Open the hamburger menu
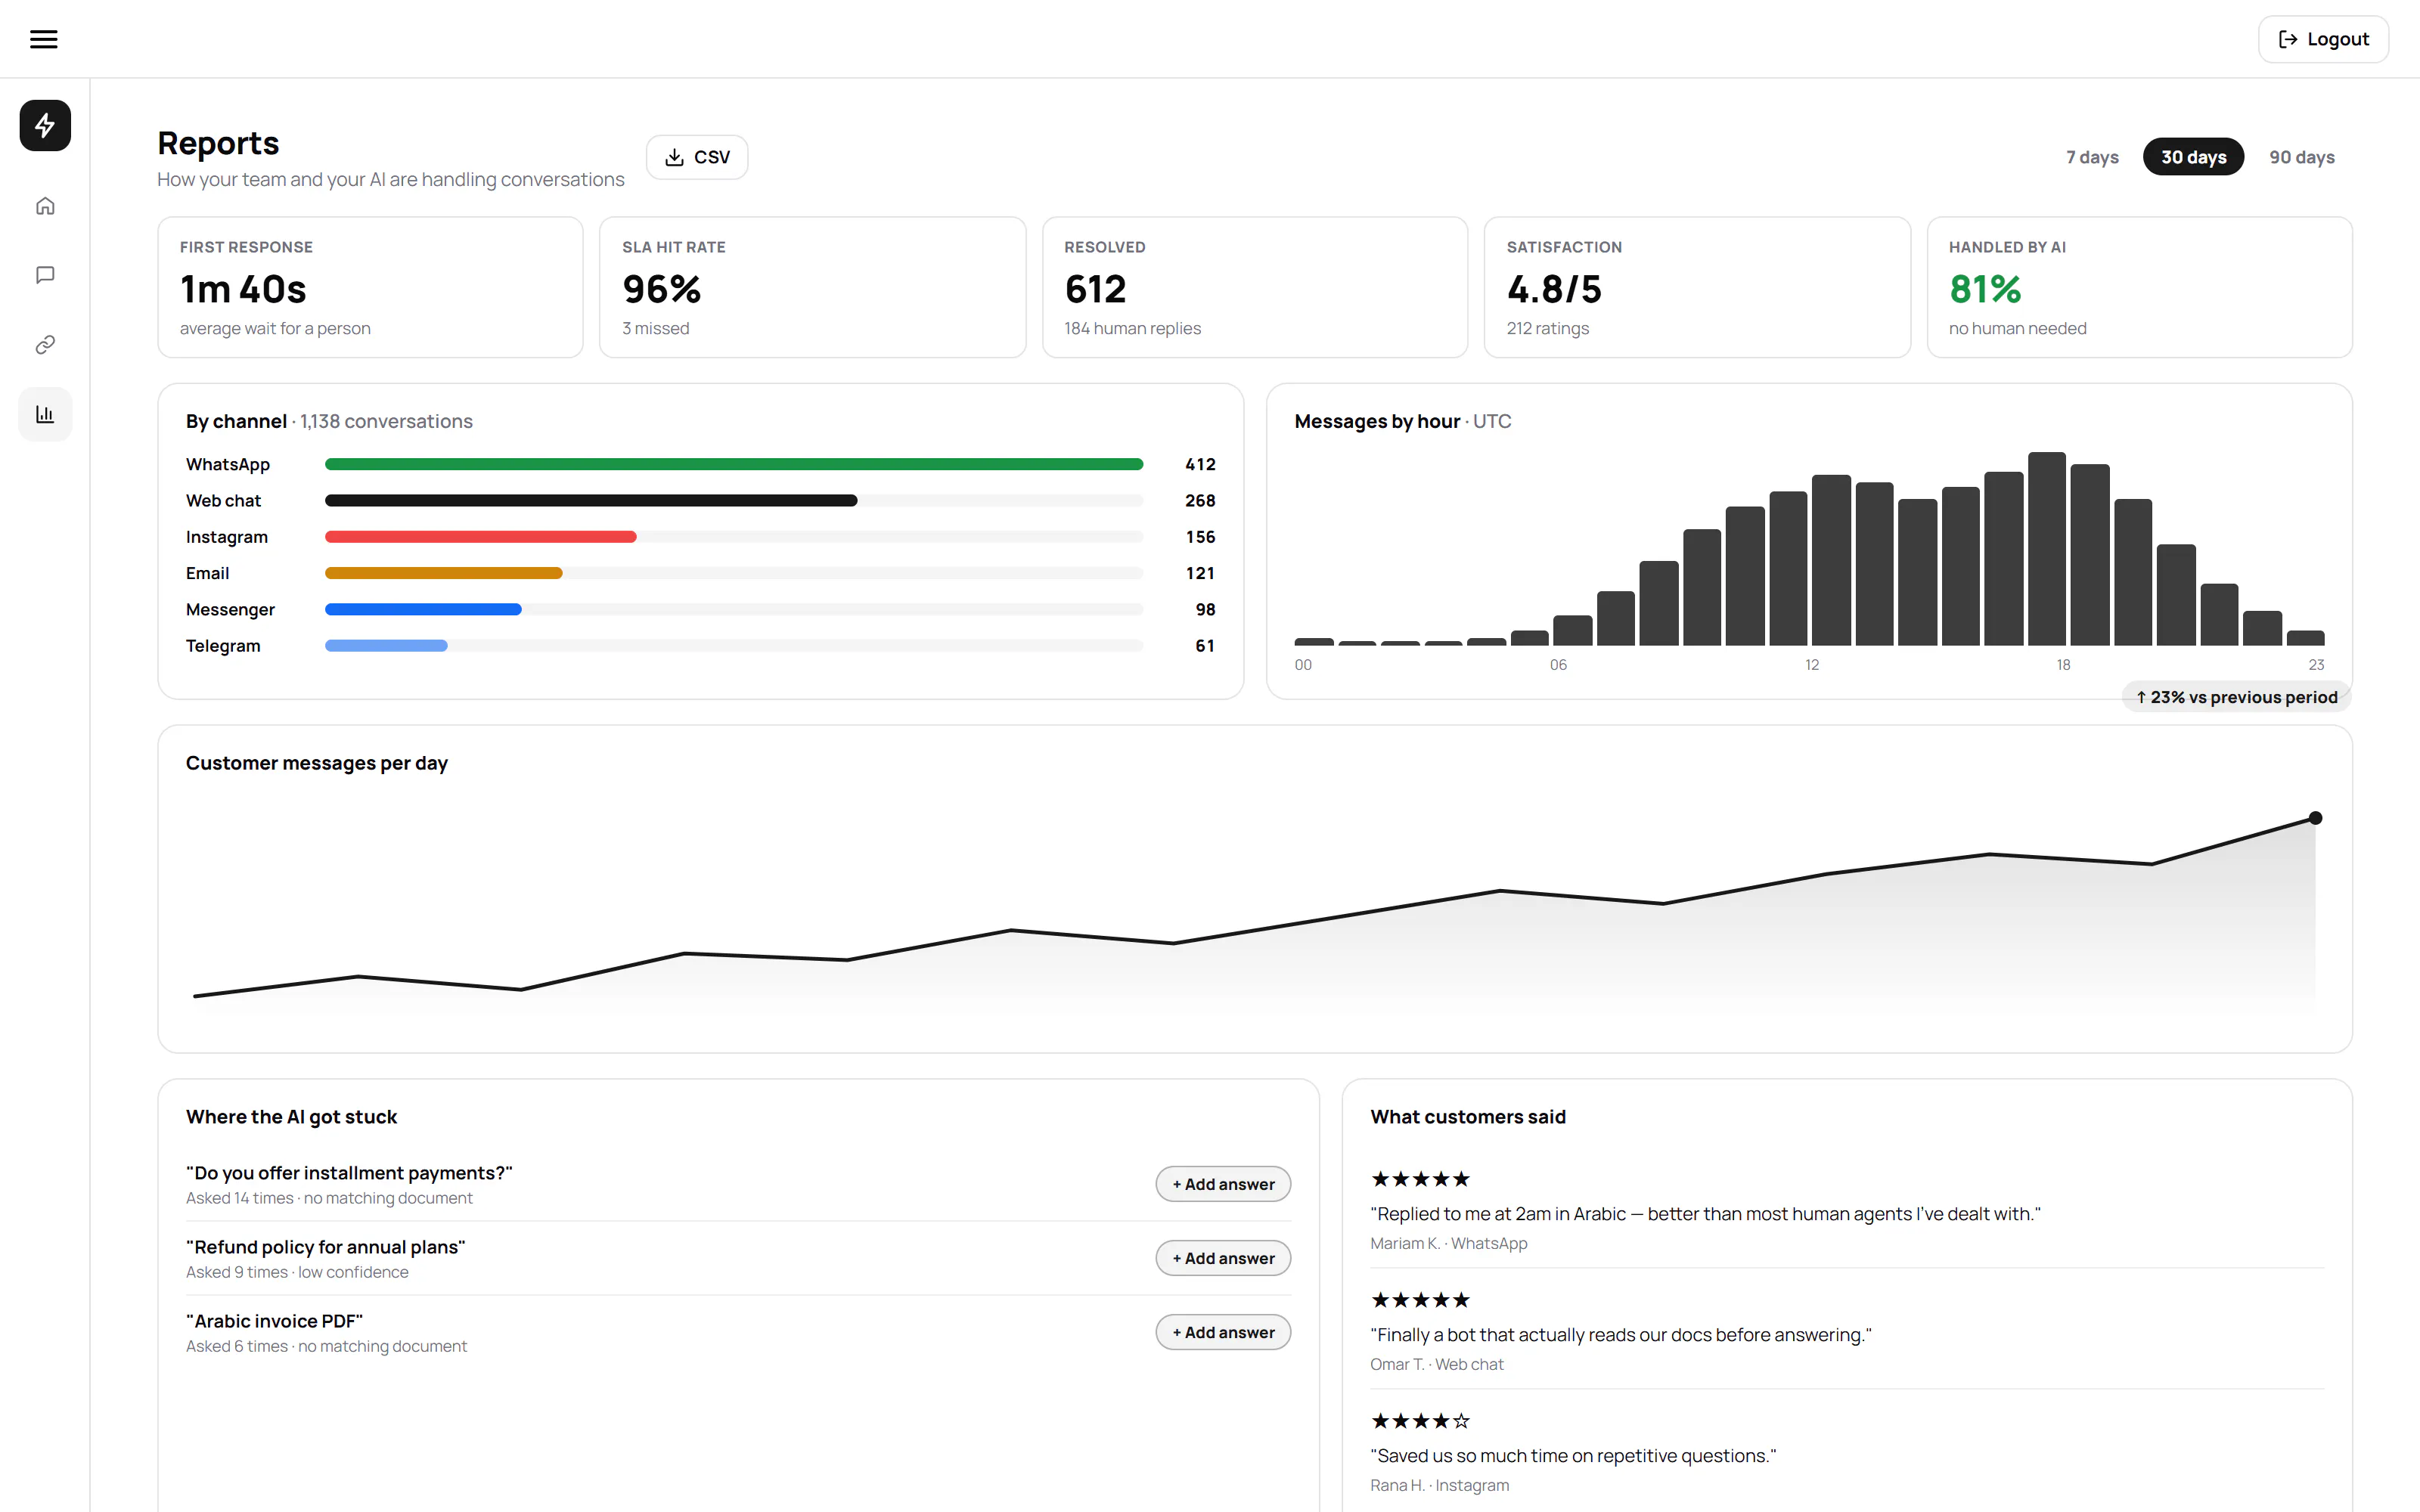The width and height of the screenshot is (2420, 1512). coord(43,39)
